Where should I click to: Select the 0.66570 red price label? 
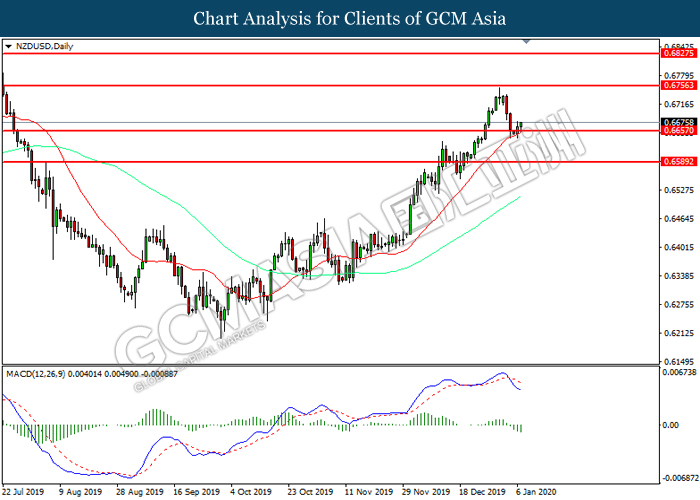(x=678, y=131)
